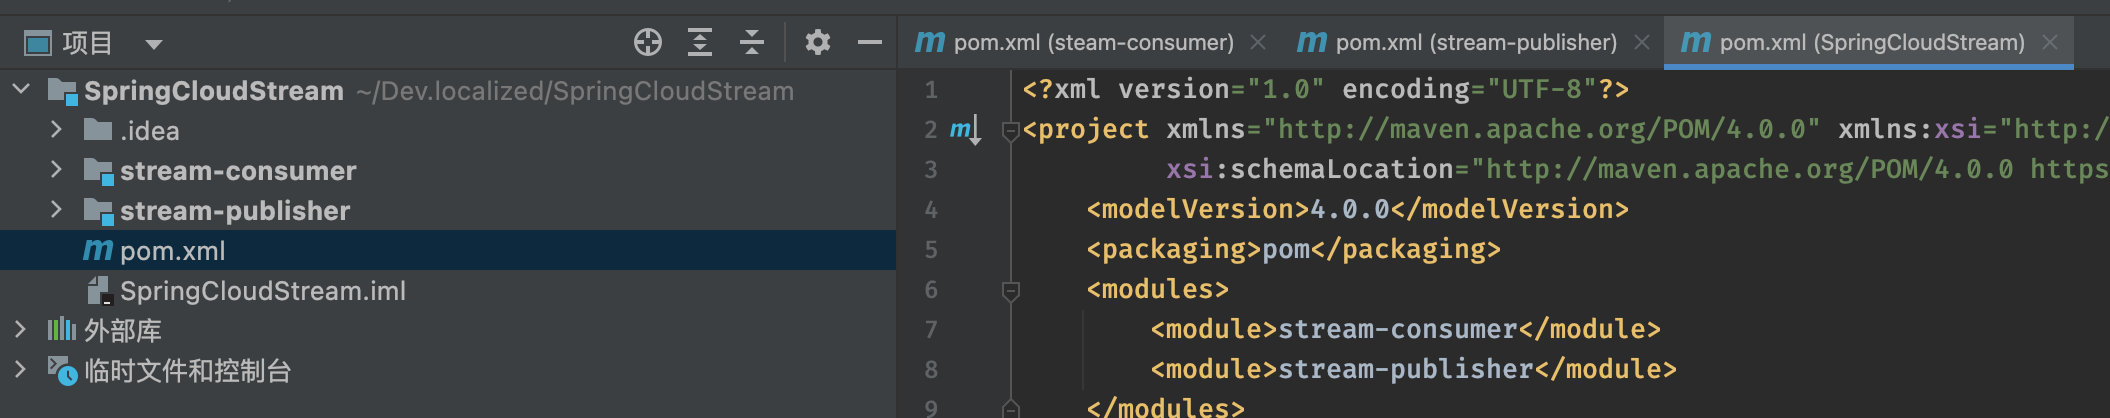Select the 临时文件和控制台 row
This screenshot has width=2110, height=418.
448,370
